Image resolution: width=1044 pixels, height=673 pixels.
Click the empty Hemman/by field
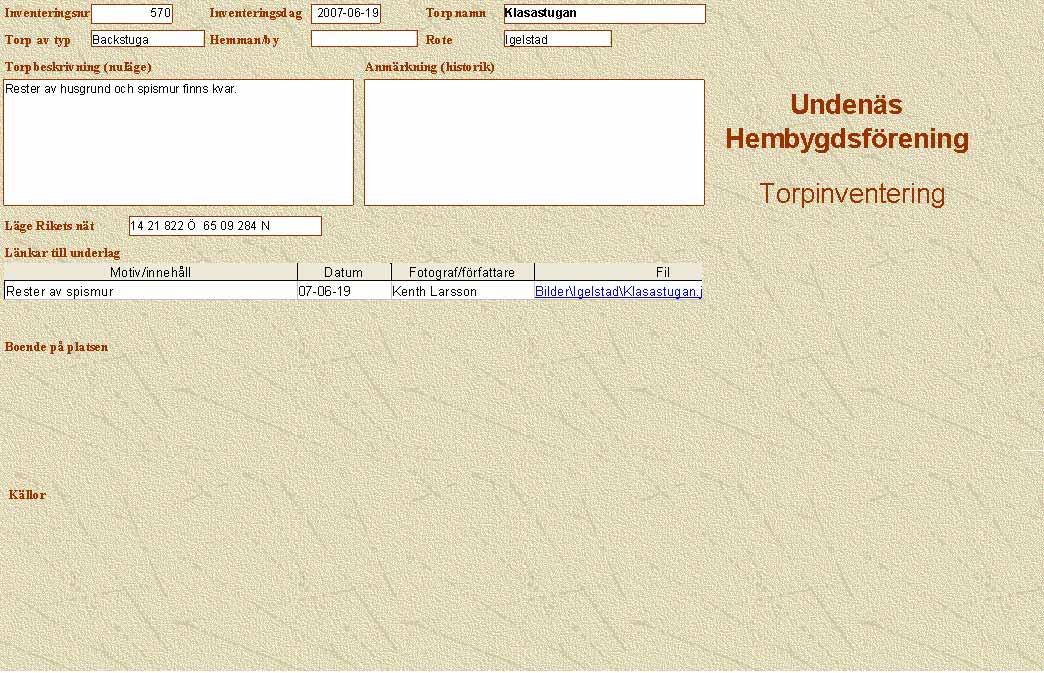coord(363,39)
